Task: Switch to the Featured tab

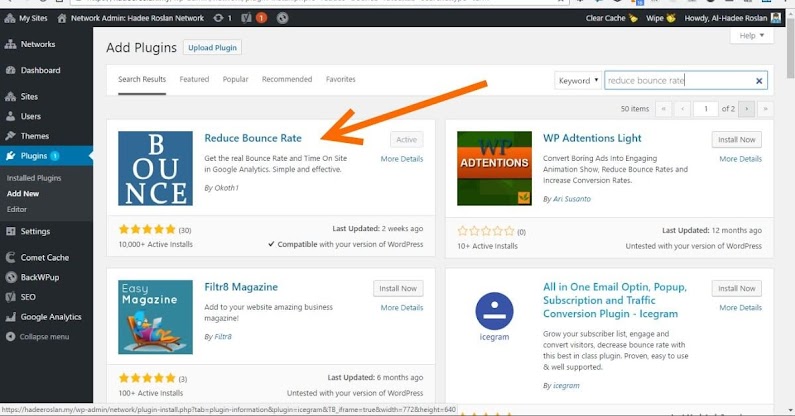Action: [x=194, y=79]
